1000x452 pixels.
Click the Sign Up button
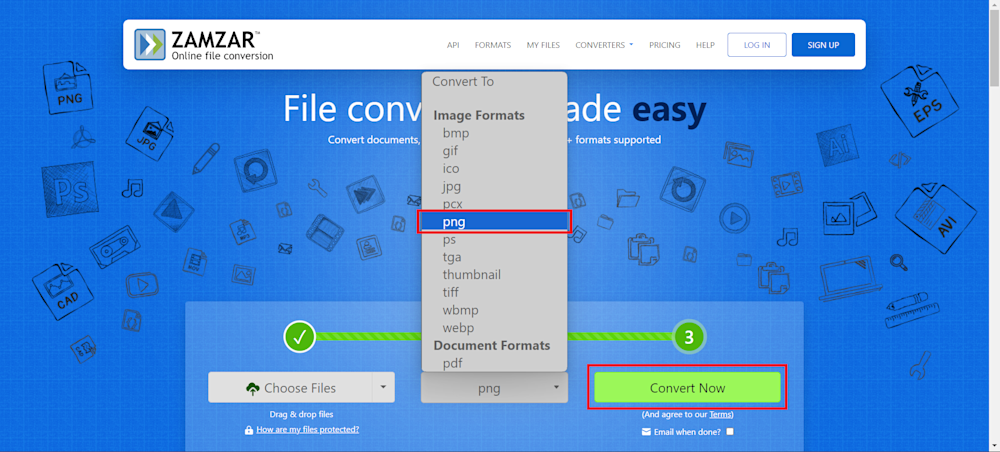[x=823, y=45]
